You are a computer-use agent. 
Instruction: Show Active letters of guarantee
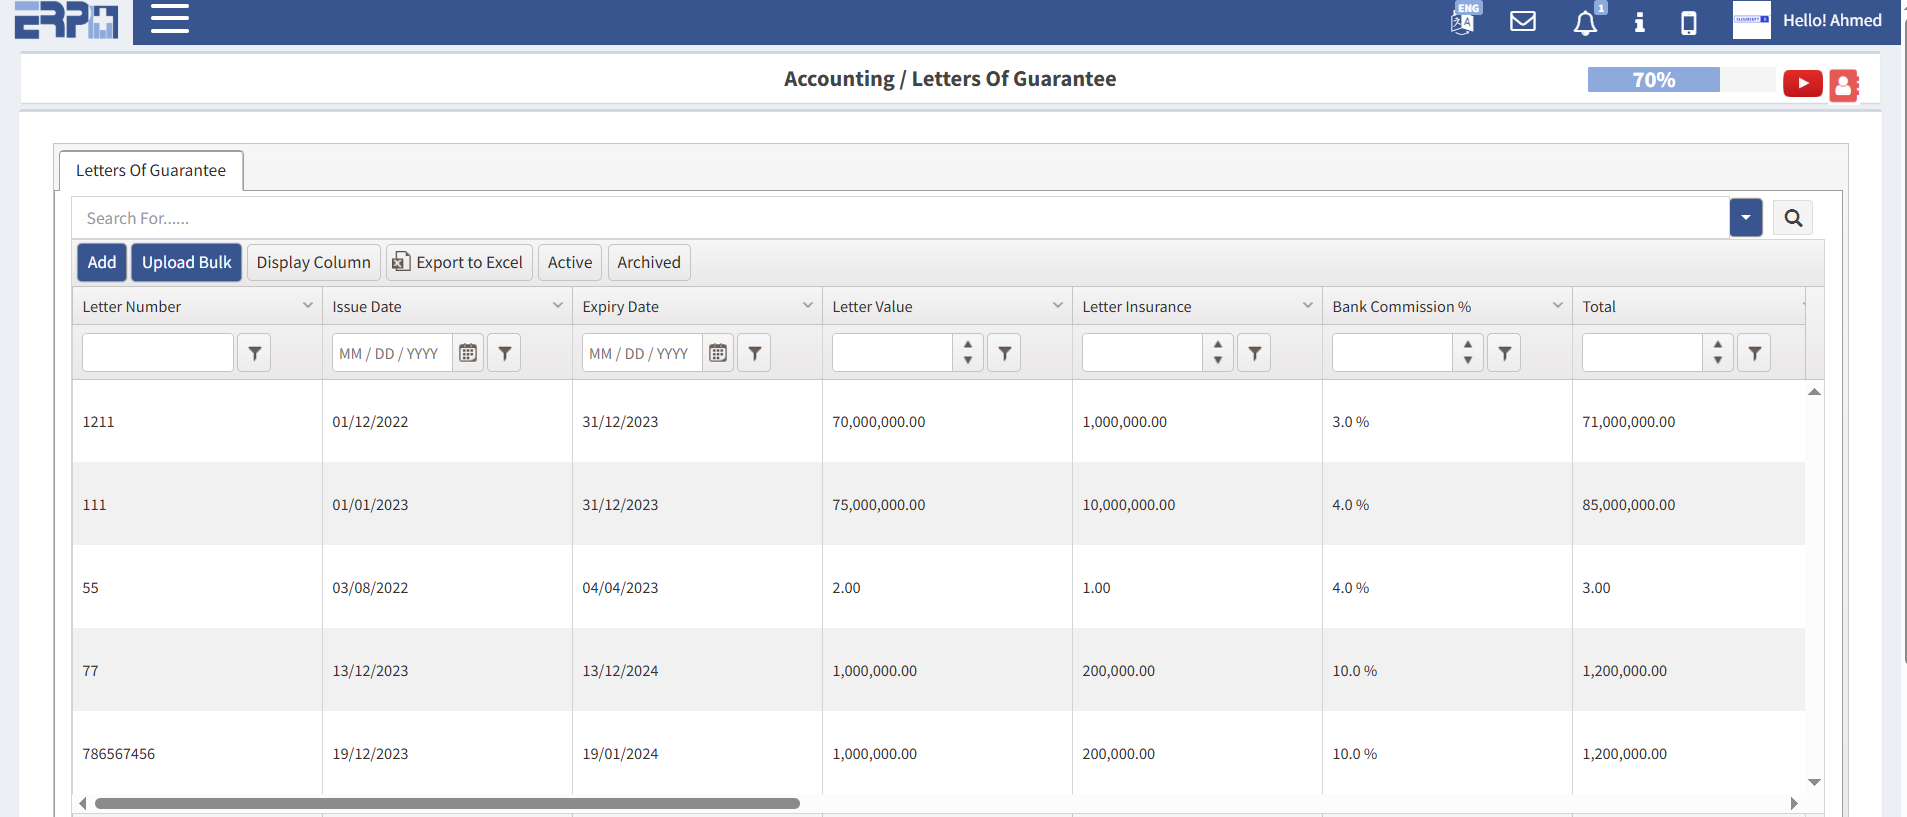click(x=569, y=263)
